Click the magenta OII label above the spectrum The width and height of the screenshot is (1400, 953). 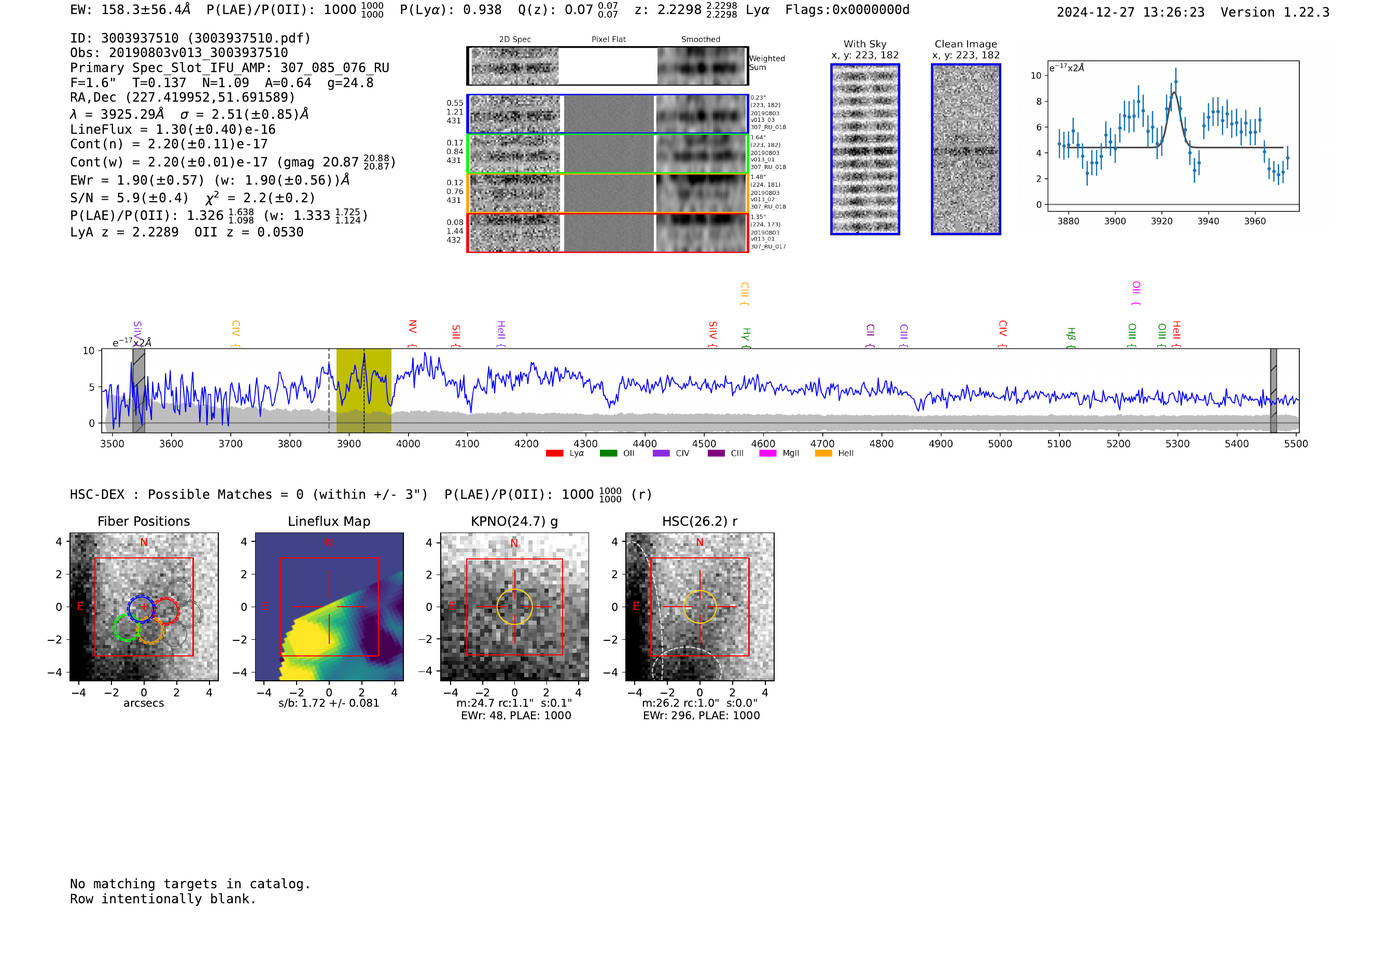tap(1136, 293)
